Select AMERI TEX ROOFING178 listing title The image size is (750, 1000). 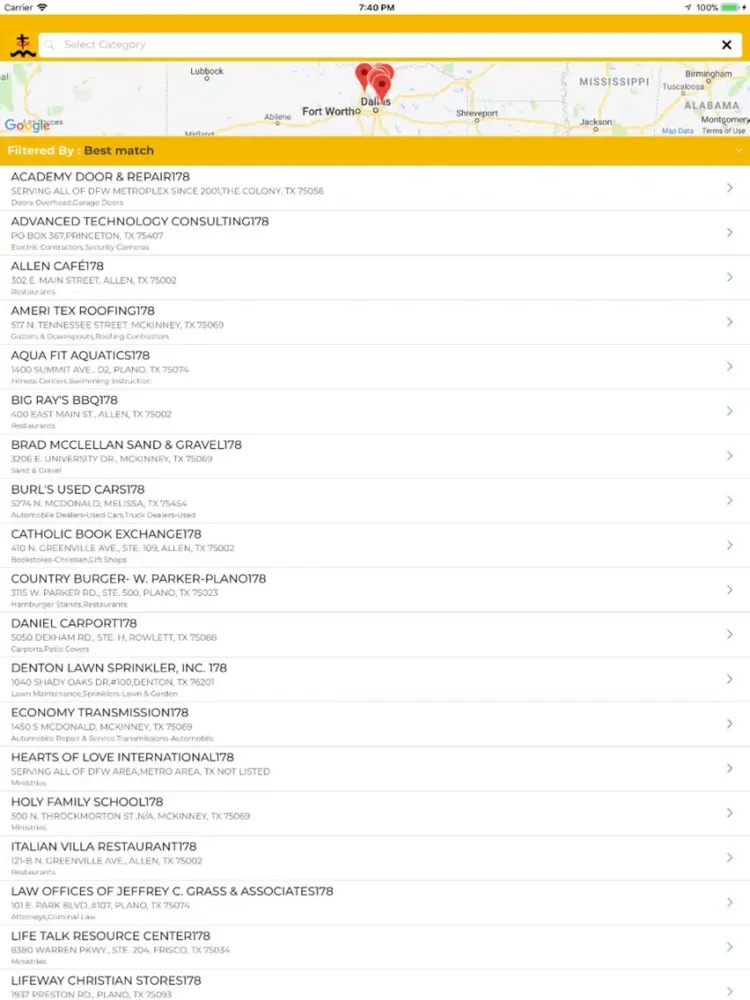click(83, 311)
